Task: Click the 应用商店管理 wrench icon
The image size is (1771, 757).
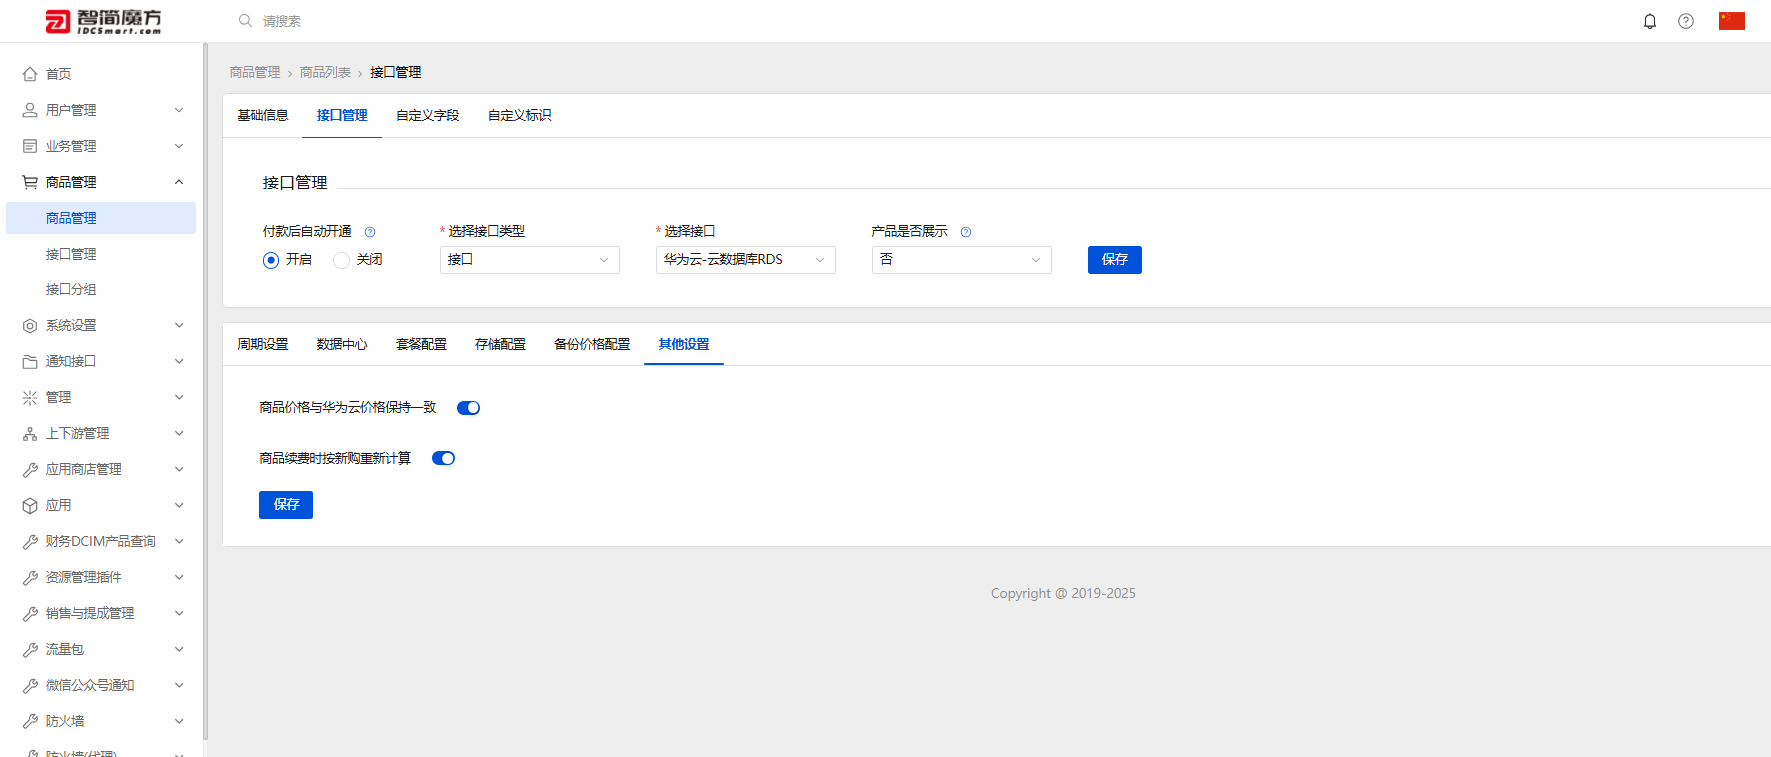Action: pos(30,470)
